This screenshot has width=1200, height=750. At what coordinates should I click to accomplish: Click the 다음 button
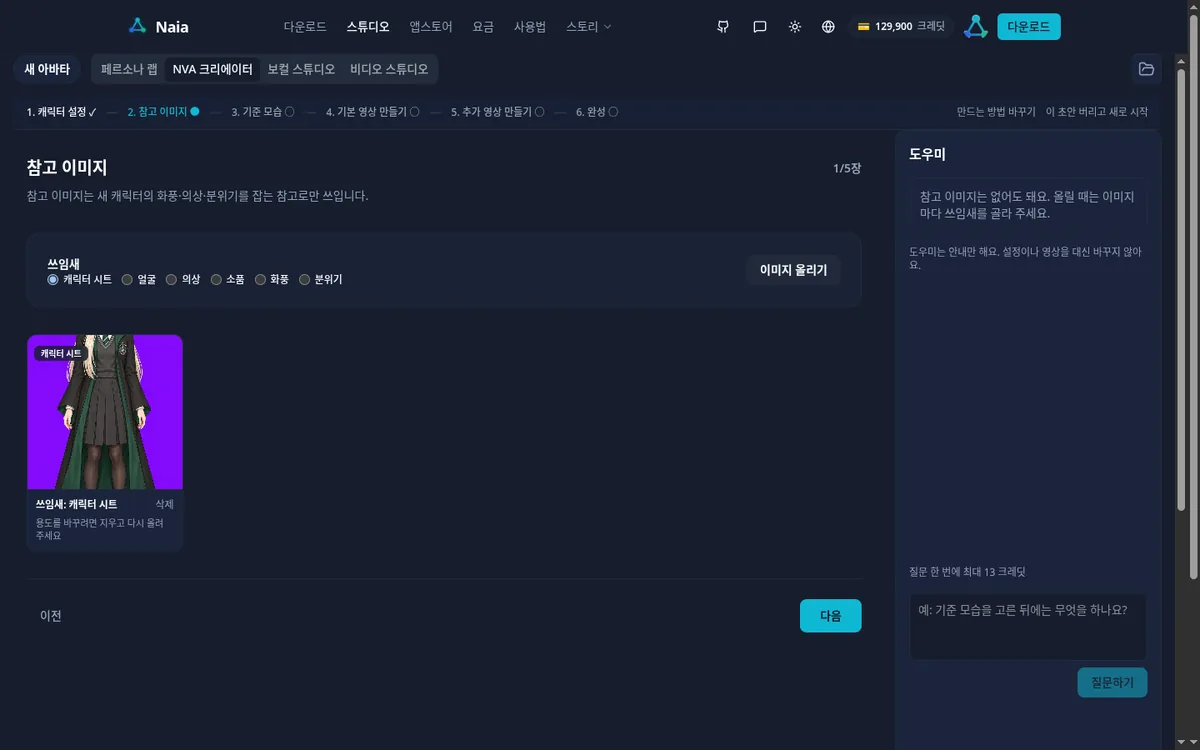831,616
